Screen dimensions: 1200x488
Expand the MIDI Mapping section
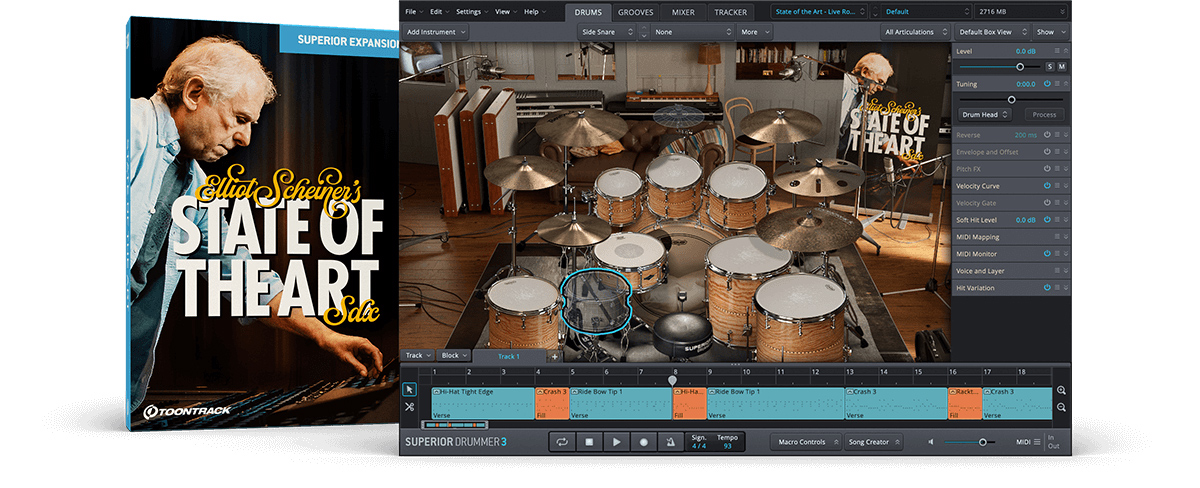point(1066,237)
